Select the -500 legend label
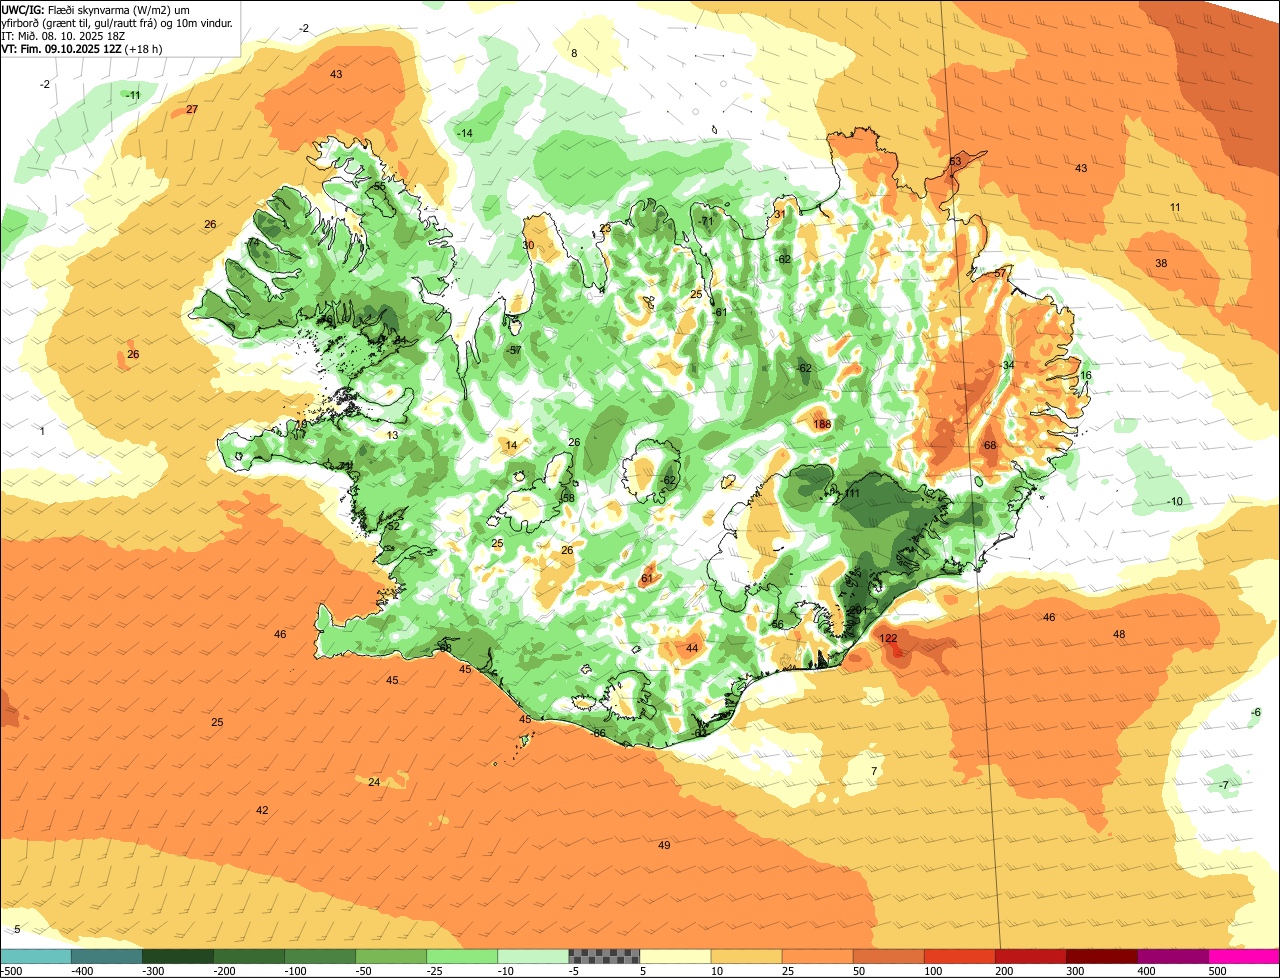Image resolution: width=1280 pixels, height=978 pixels. [11, 970]
